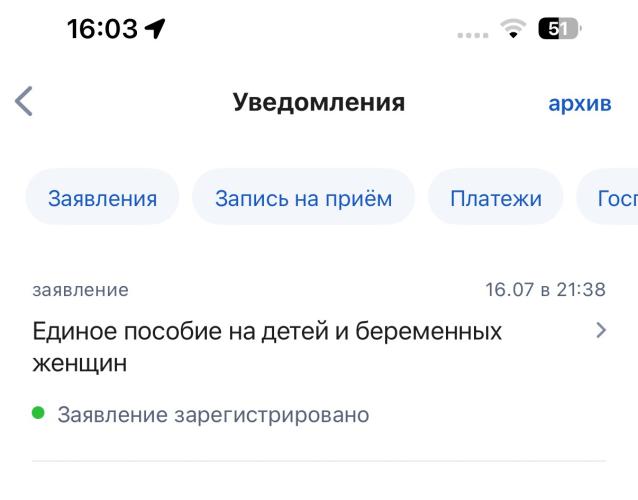
Task: Tap the 16:03 clock in status bar
Action: pyautogui.click(x=102, y=29)
